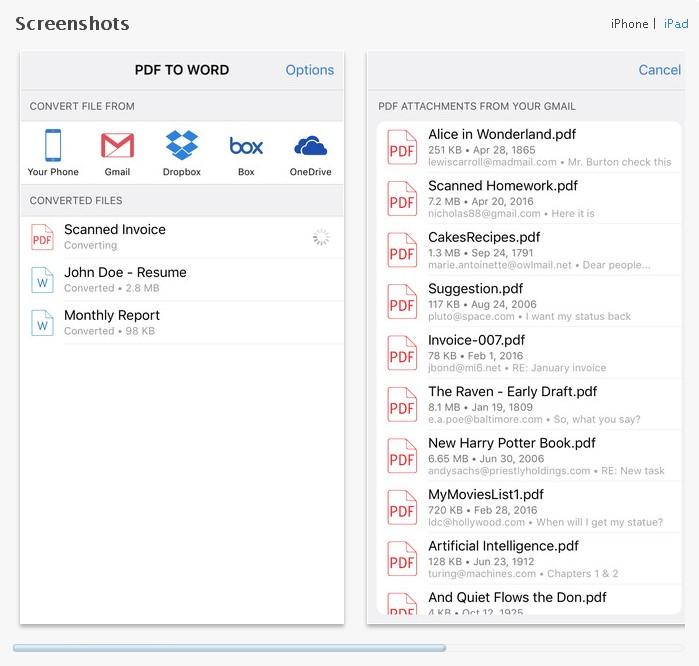Pick the Dropbox source icon
The width and height of the screenshot is (699, 666).
[181, 145]
